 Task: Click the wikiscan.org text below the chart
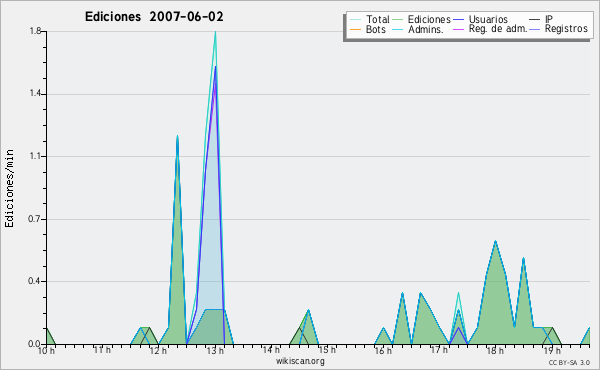click(x=300, y=361)
